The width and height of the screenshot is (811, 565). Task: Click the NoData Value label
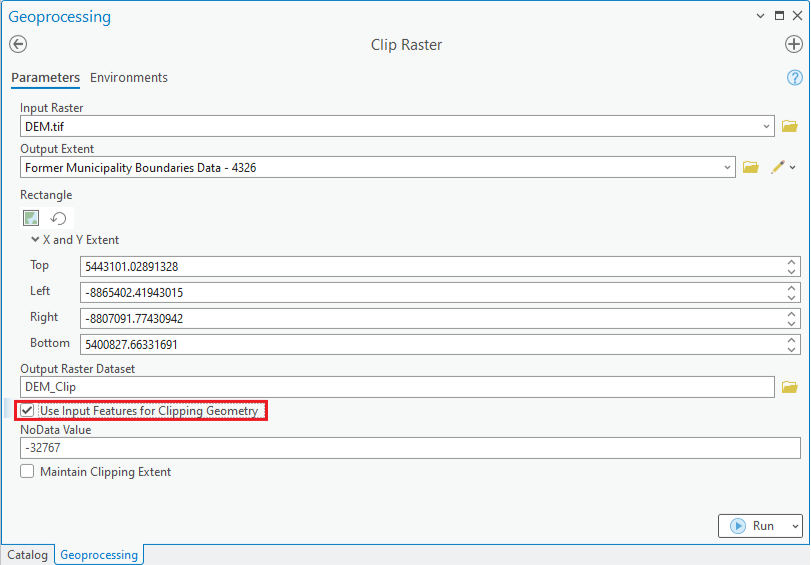coord(55,430)
